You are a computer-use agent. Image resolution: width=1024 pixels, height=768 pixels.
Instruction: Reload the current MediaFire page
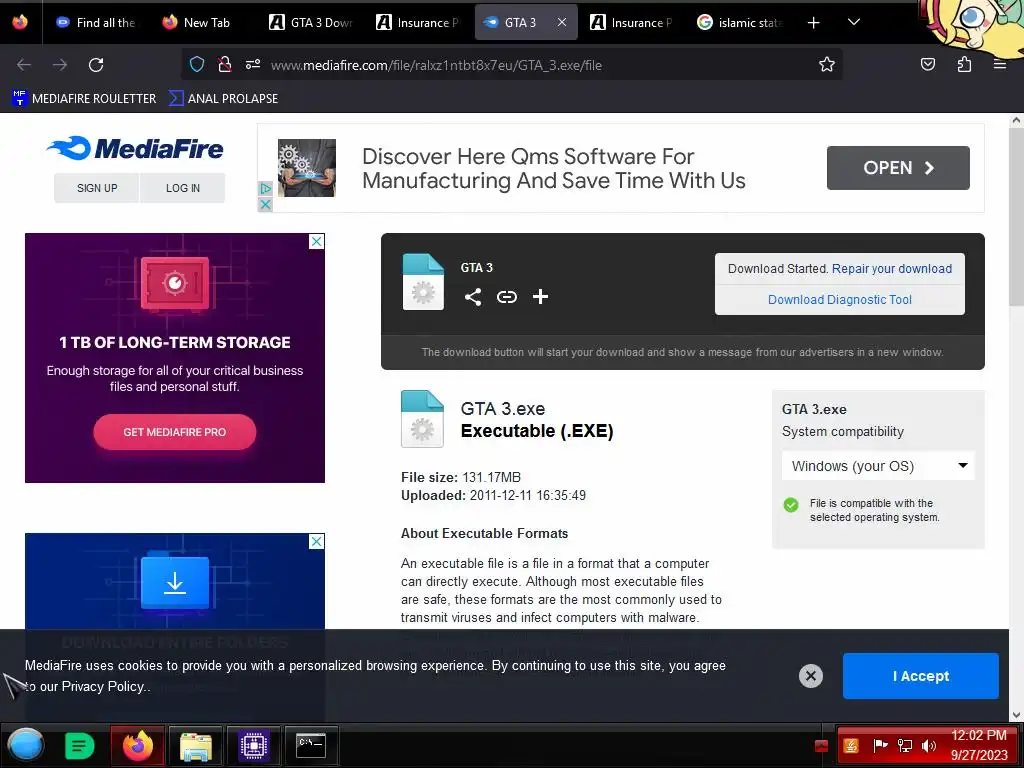pos(96,65)
